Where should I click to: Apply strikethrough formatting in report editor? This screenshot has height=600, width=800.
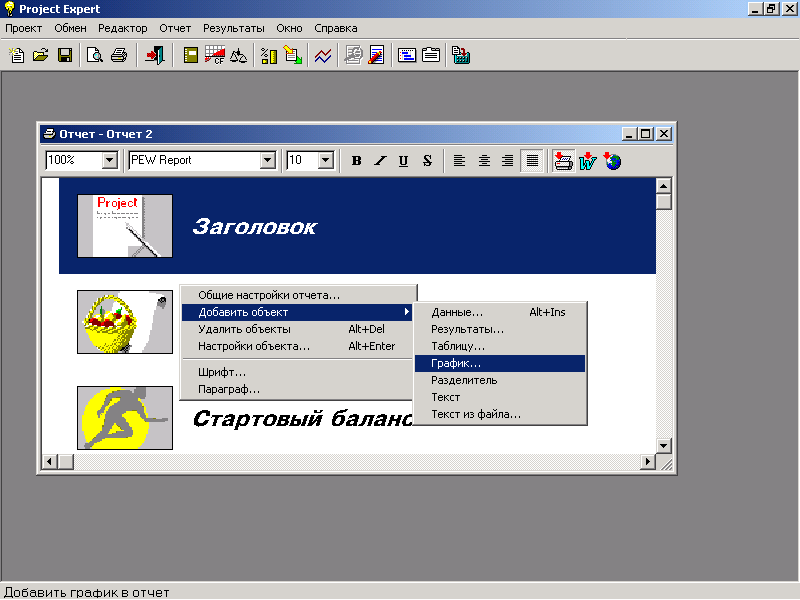point(428,161)
